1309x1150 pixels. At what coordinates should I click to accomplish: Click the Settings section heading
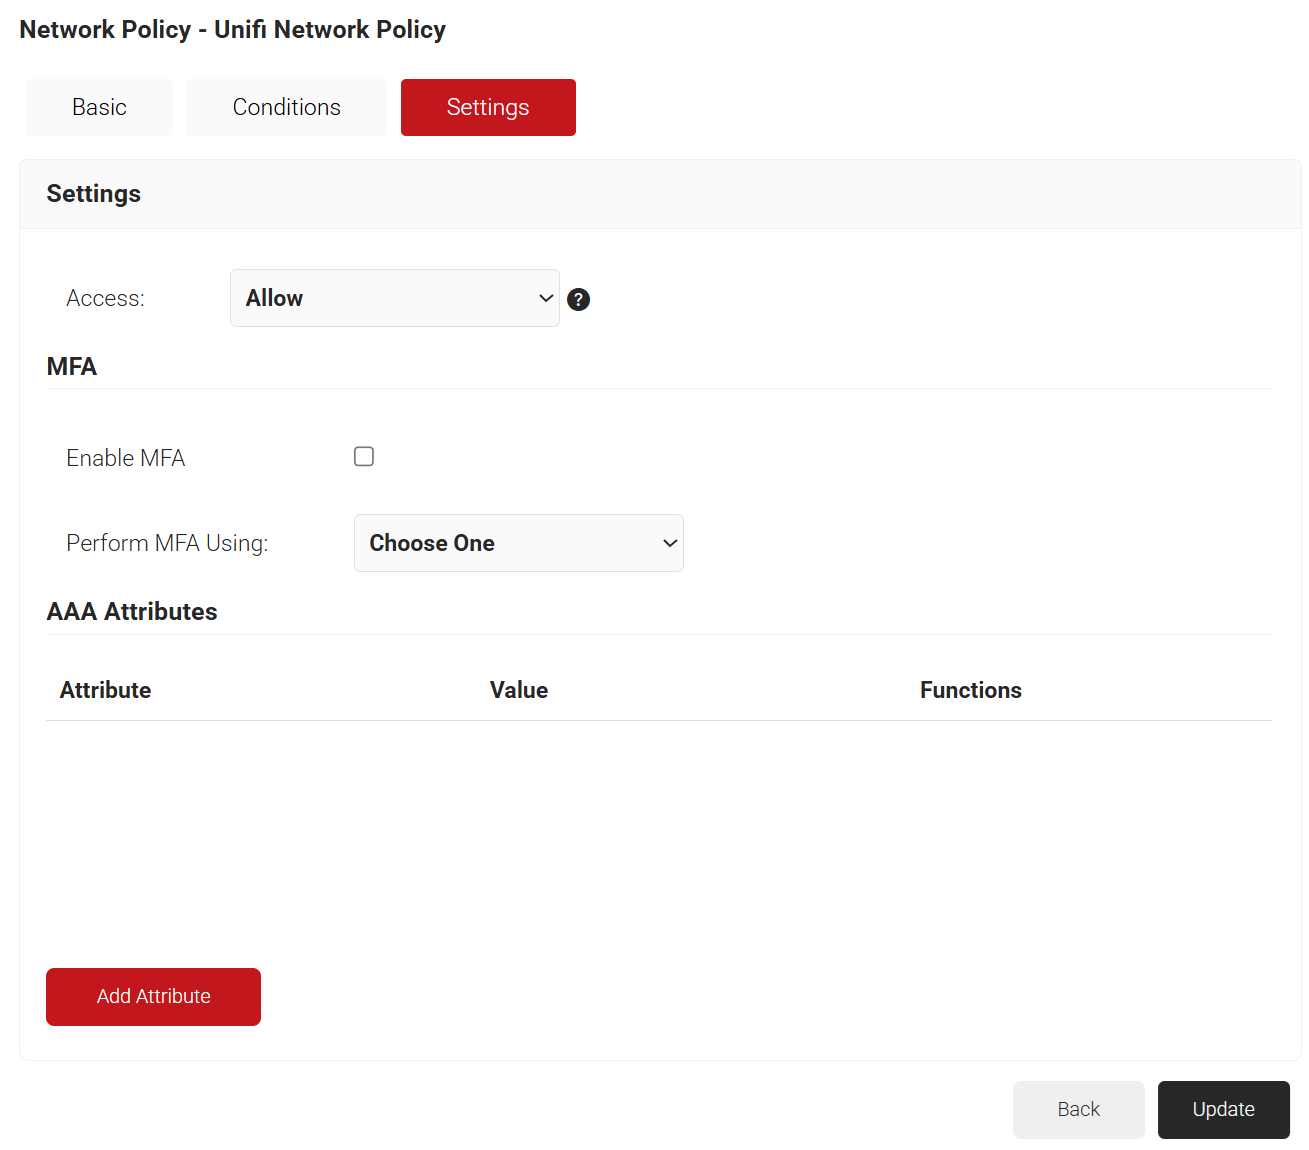point(93,193)
